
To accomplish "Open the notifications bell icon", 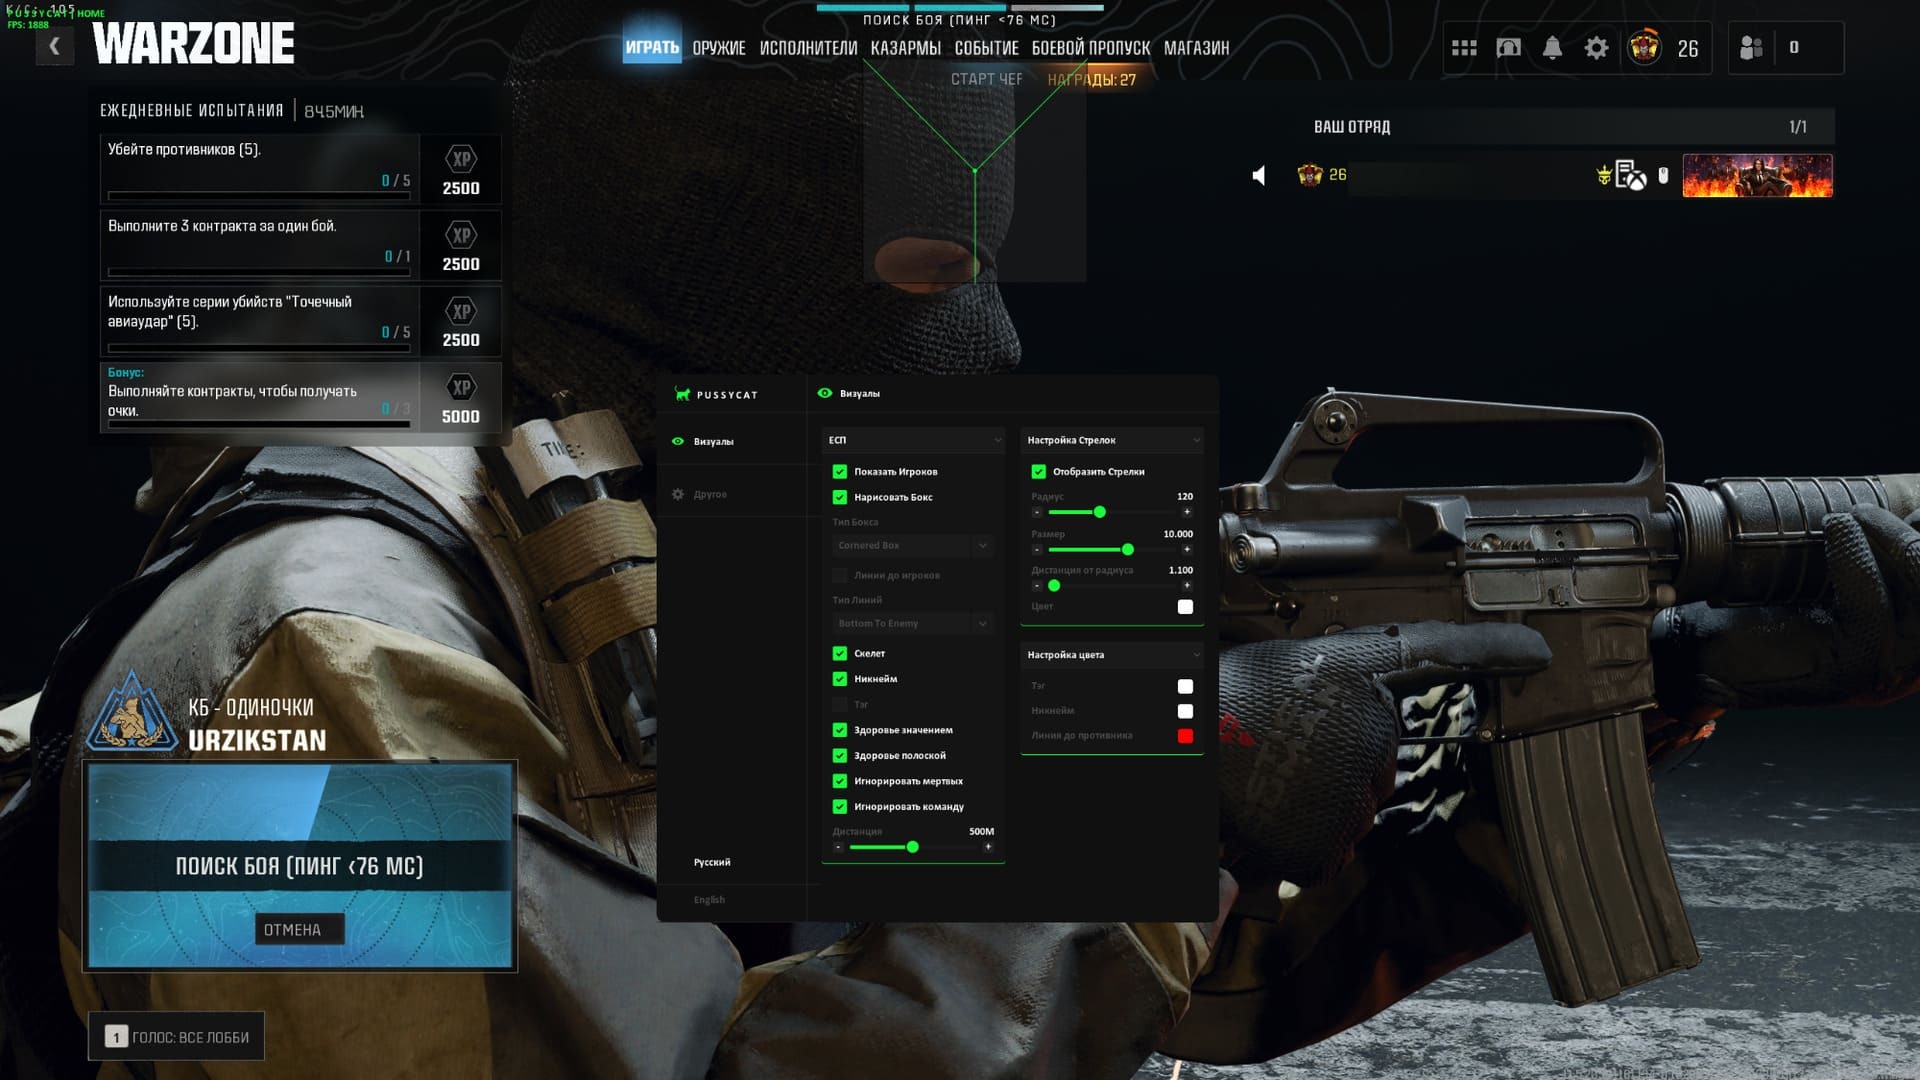I will (1552, 48).
